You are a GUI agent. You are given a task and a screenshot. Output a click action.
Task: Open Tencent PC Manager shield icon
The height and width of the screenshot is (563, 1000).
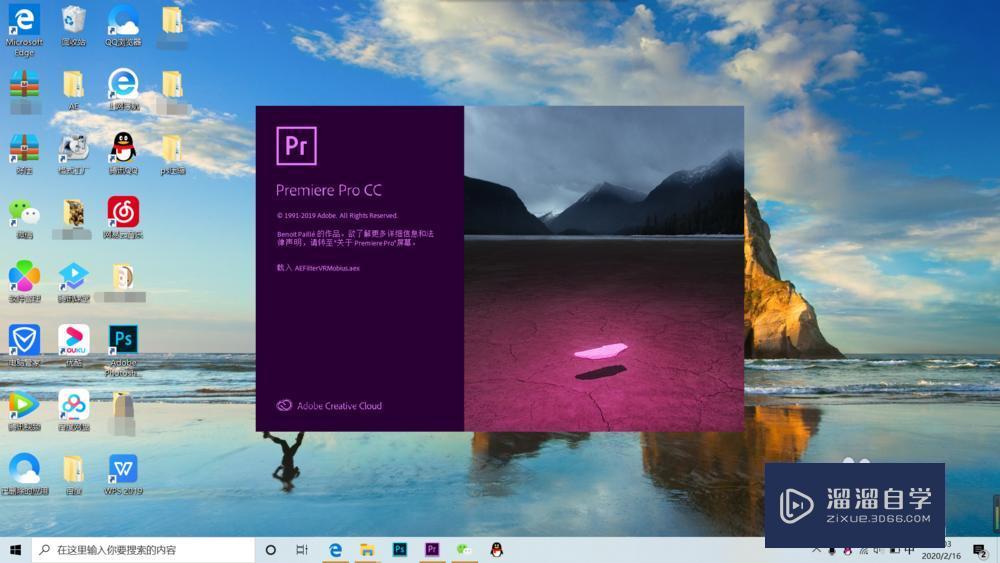tap(24, 340)
